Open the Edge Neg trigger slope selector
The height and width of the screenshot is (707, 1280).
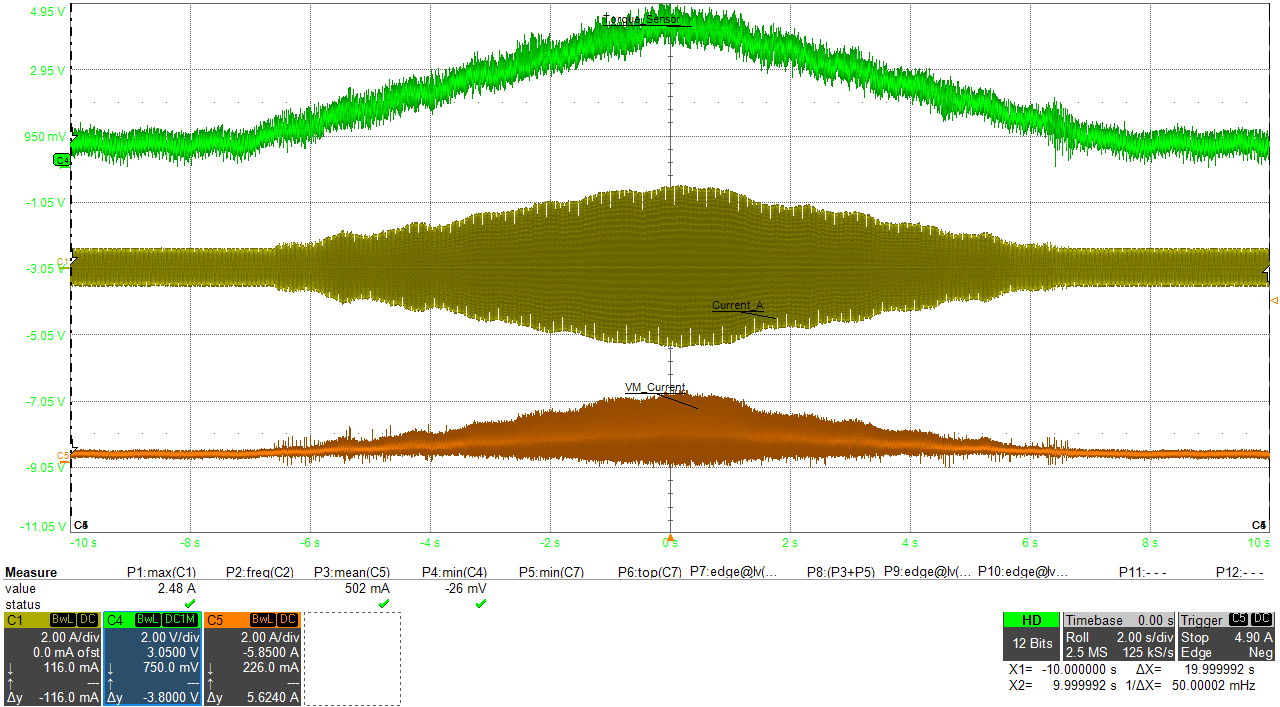tap(1197, 653)
